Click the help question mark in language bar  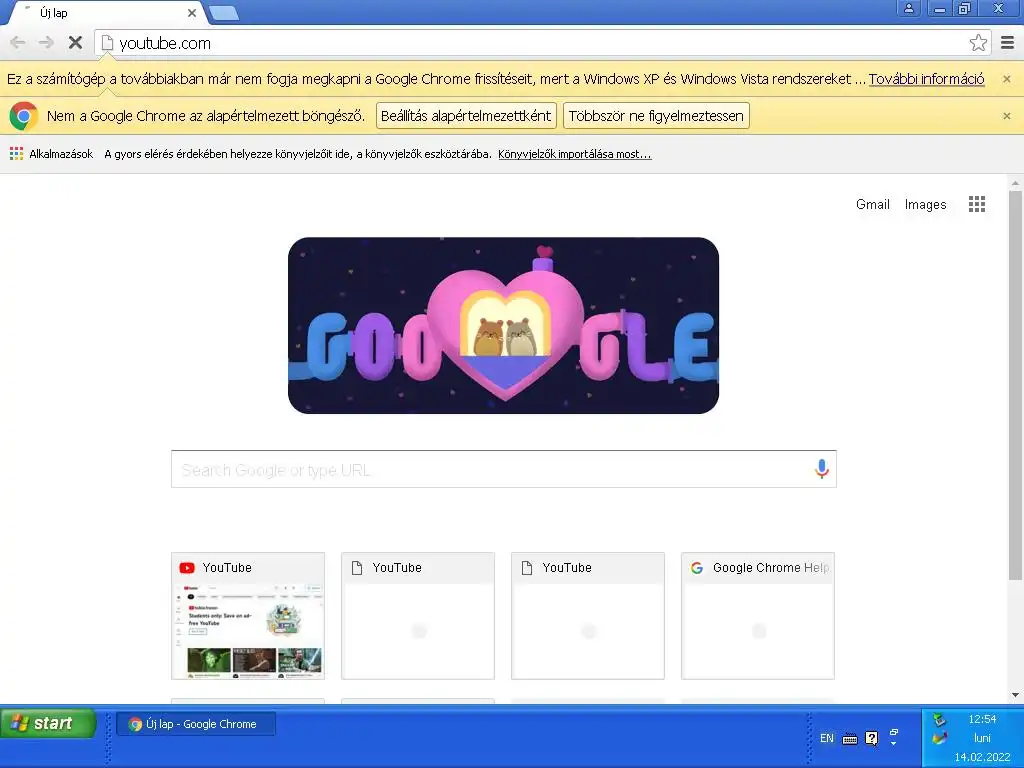[x=871, y=738]
